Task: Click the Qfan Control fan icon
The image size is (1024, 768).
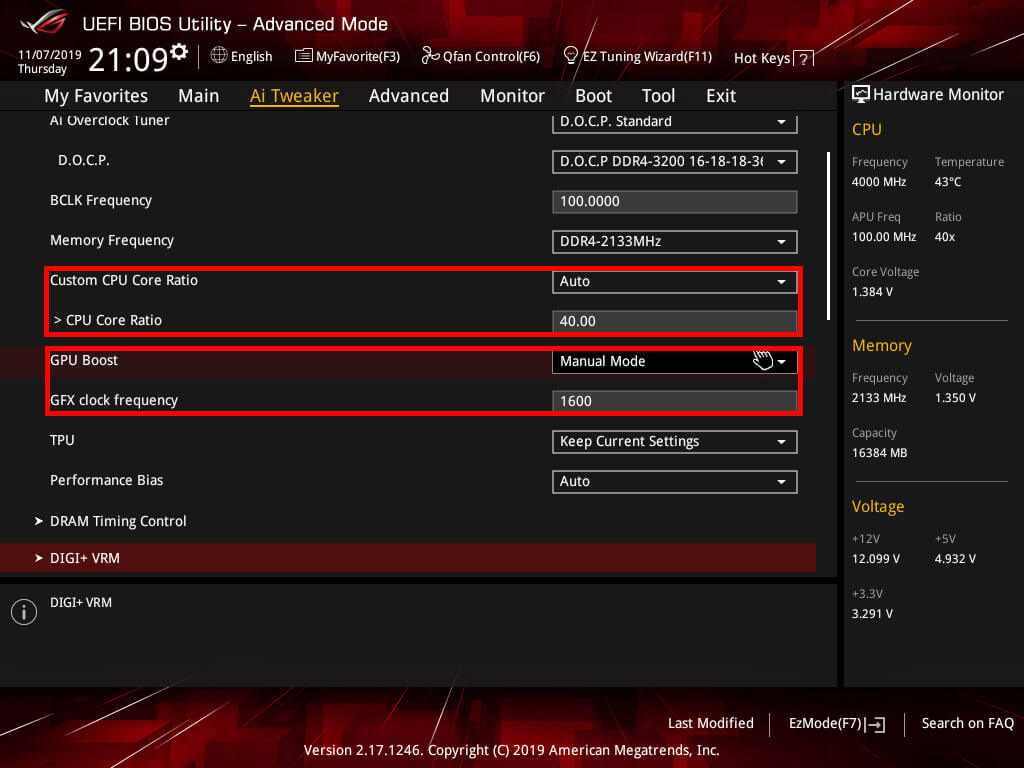Action: coord(430,56)
